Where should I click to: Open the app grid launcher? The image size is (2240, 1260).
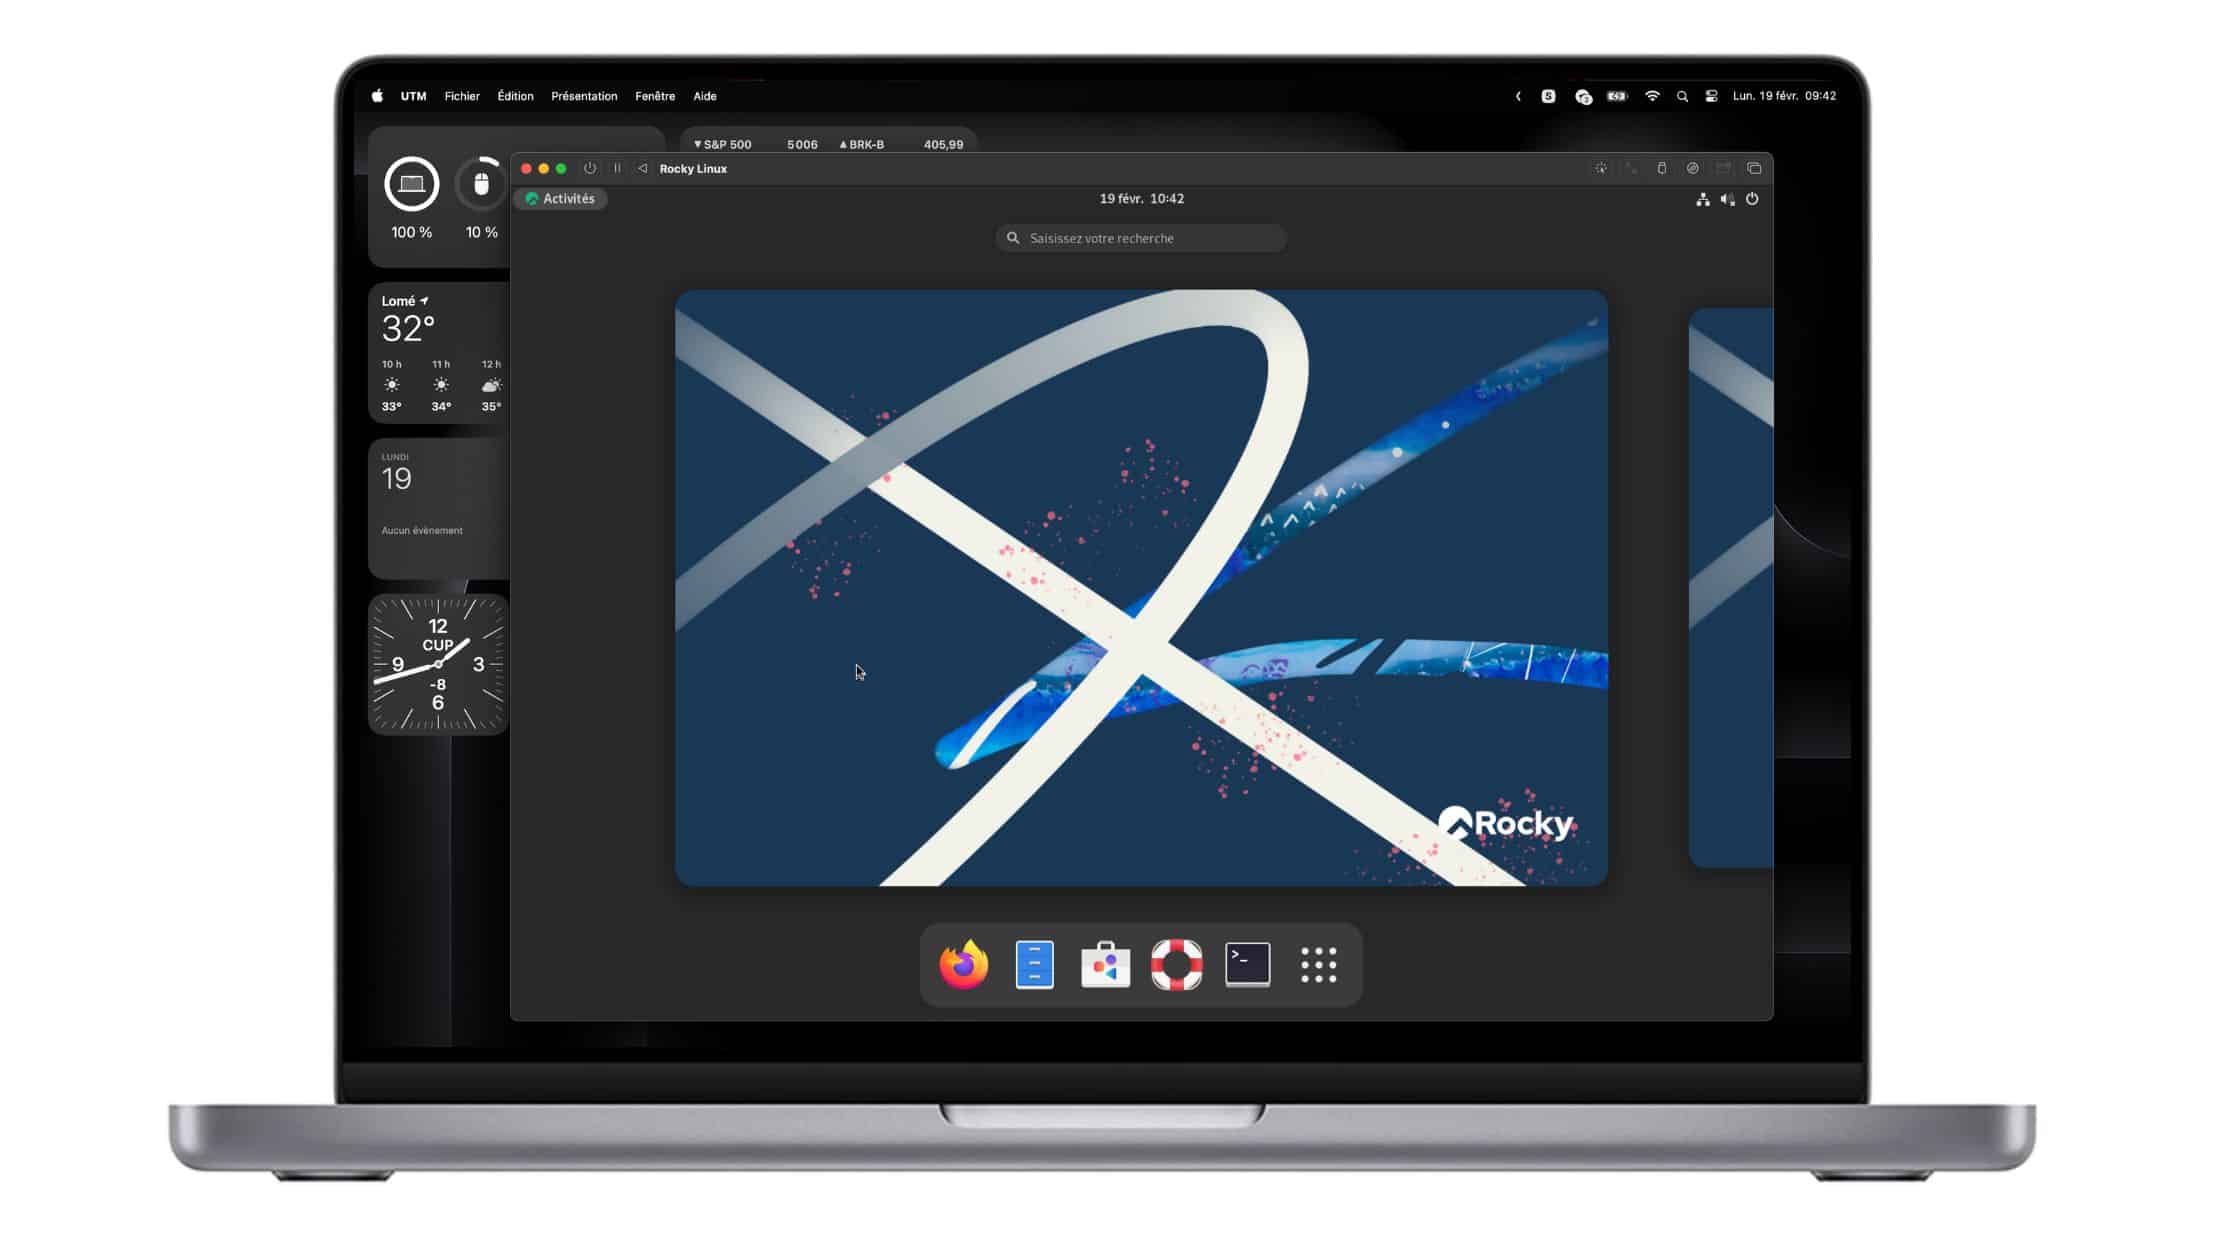click(1318, 963)
